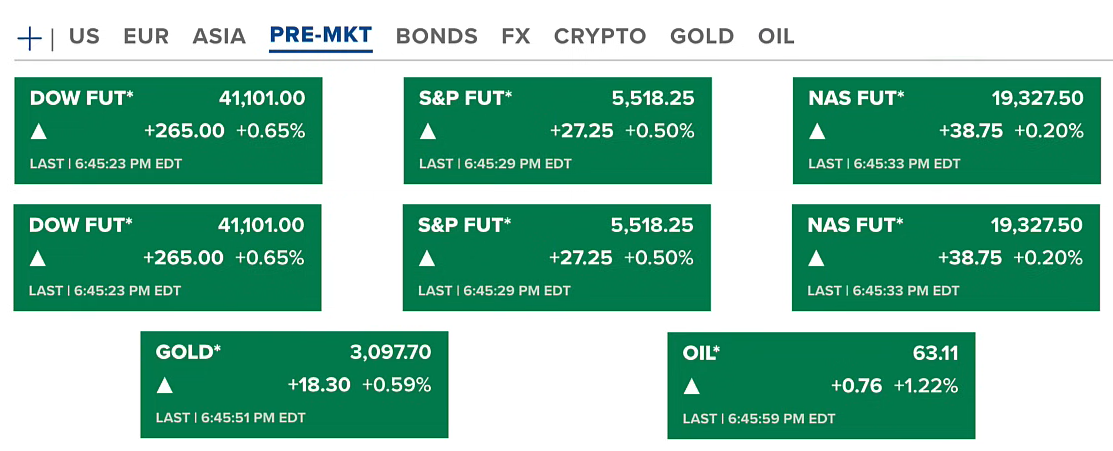The height and width of the screenshot is (451, 1113).
Task: Switch to the EUR markets tab
Action: click(146, 37)
